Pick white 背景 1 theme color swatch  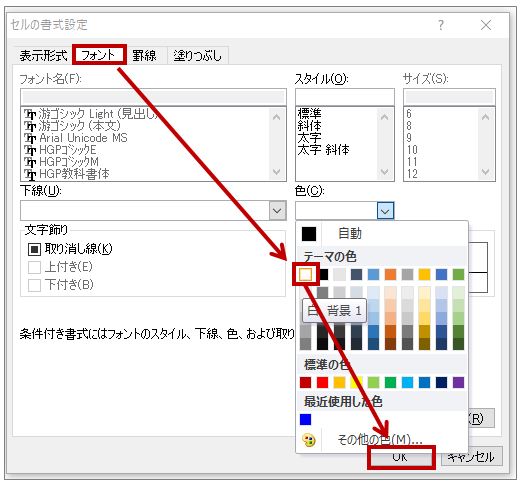coord(305,274)
